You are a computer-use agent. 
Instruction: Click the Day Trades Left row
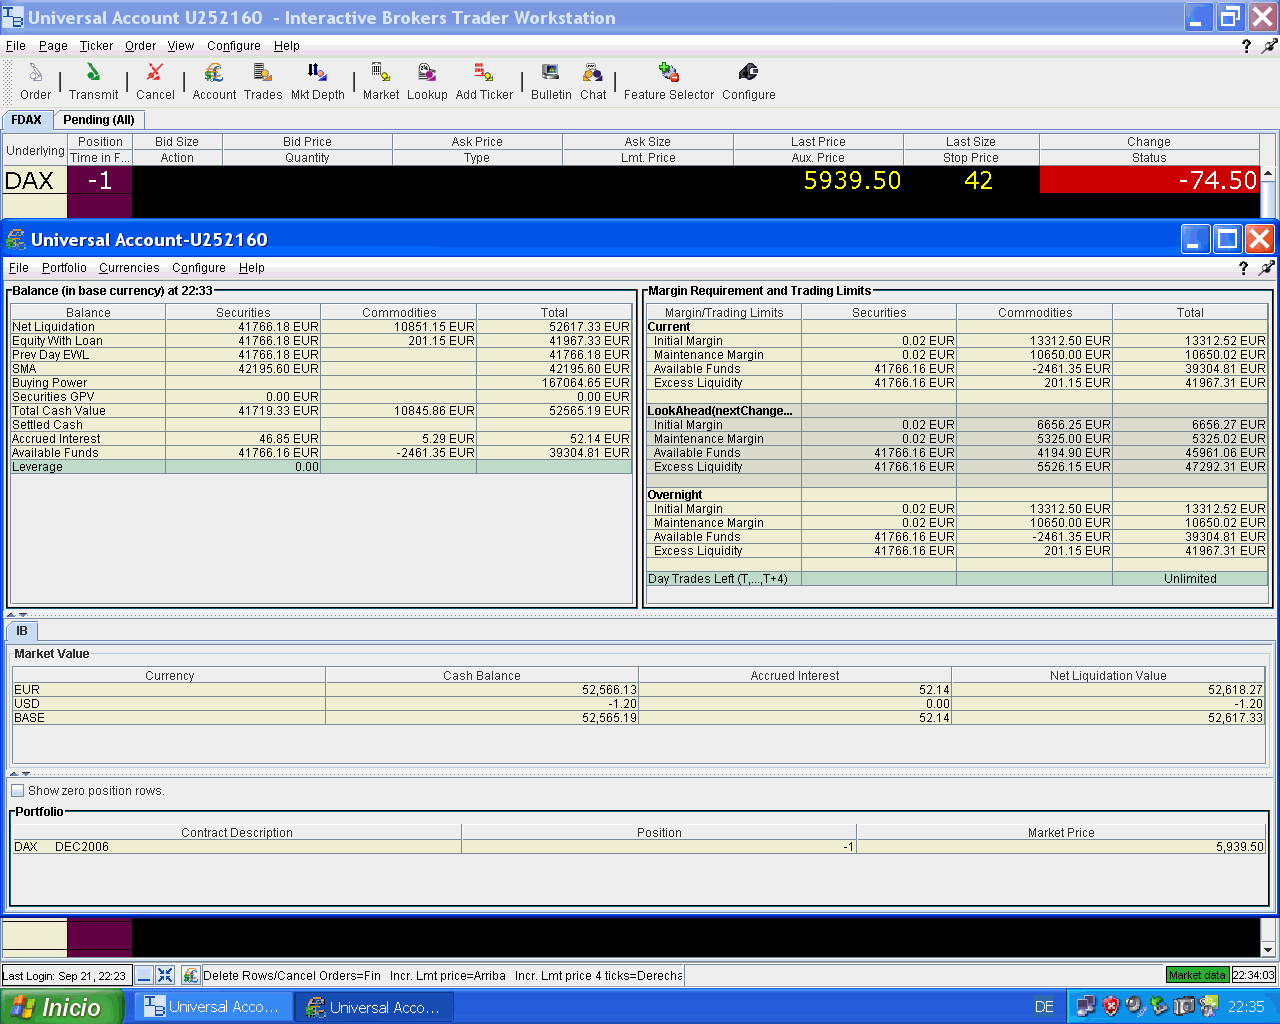(957, 579)
